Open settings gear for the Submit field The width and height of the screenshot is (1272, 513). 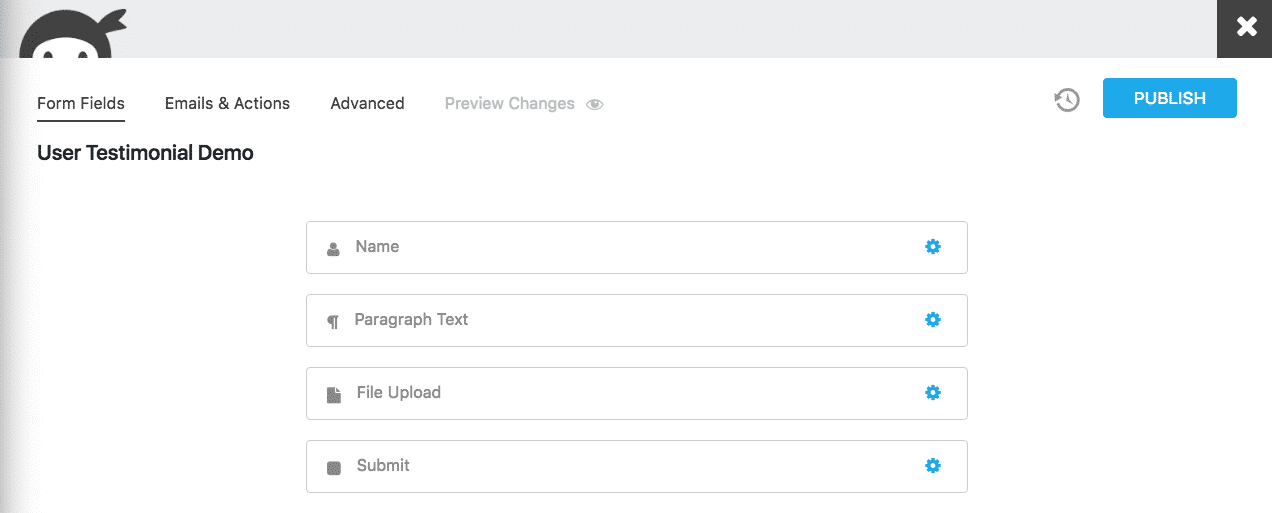pos(933,466)
